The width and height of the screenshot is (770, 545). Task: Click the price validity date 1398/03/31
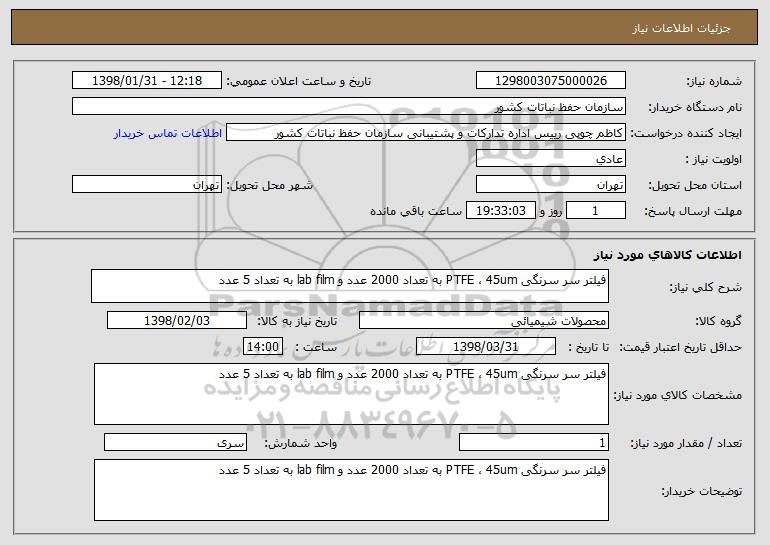pyautogui.click(x=486, y=347)
